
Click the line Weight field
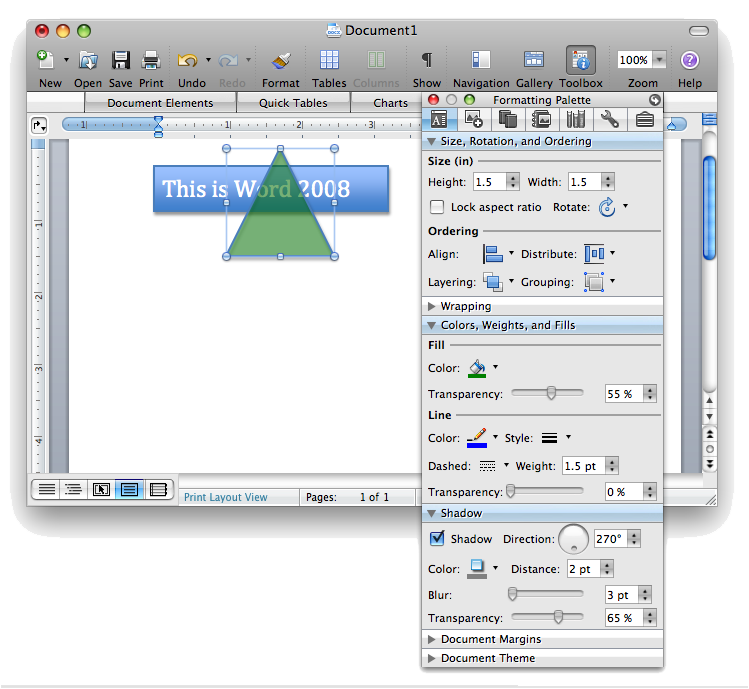click(x=583, y=466)
